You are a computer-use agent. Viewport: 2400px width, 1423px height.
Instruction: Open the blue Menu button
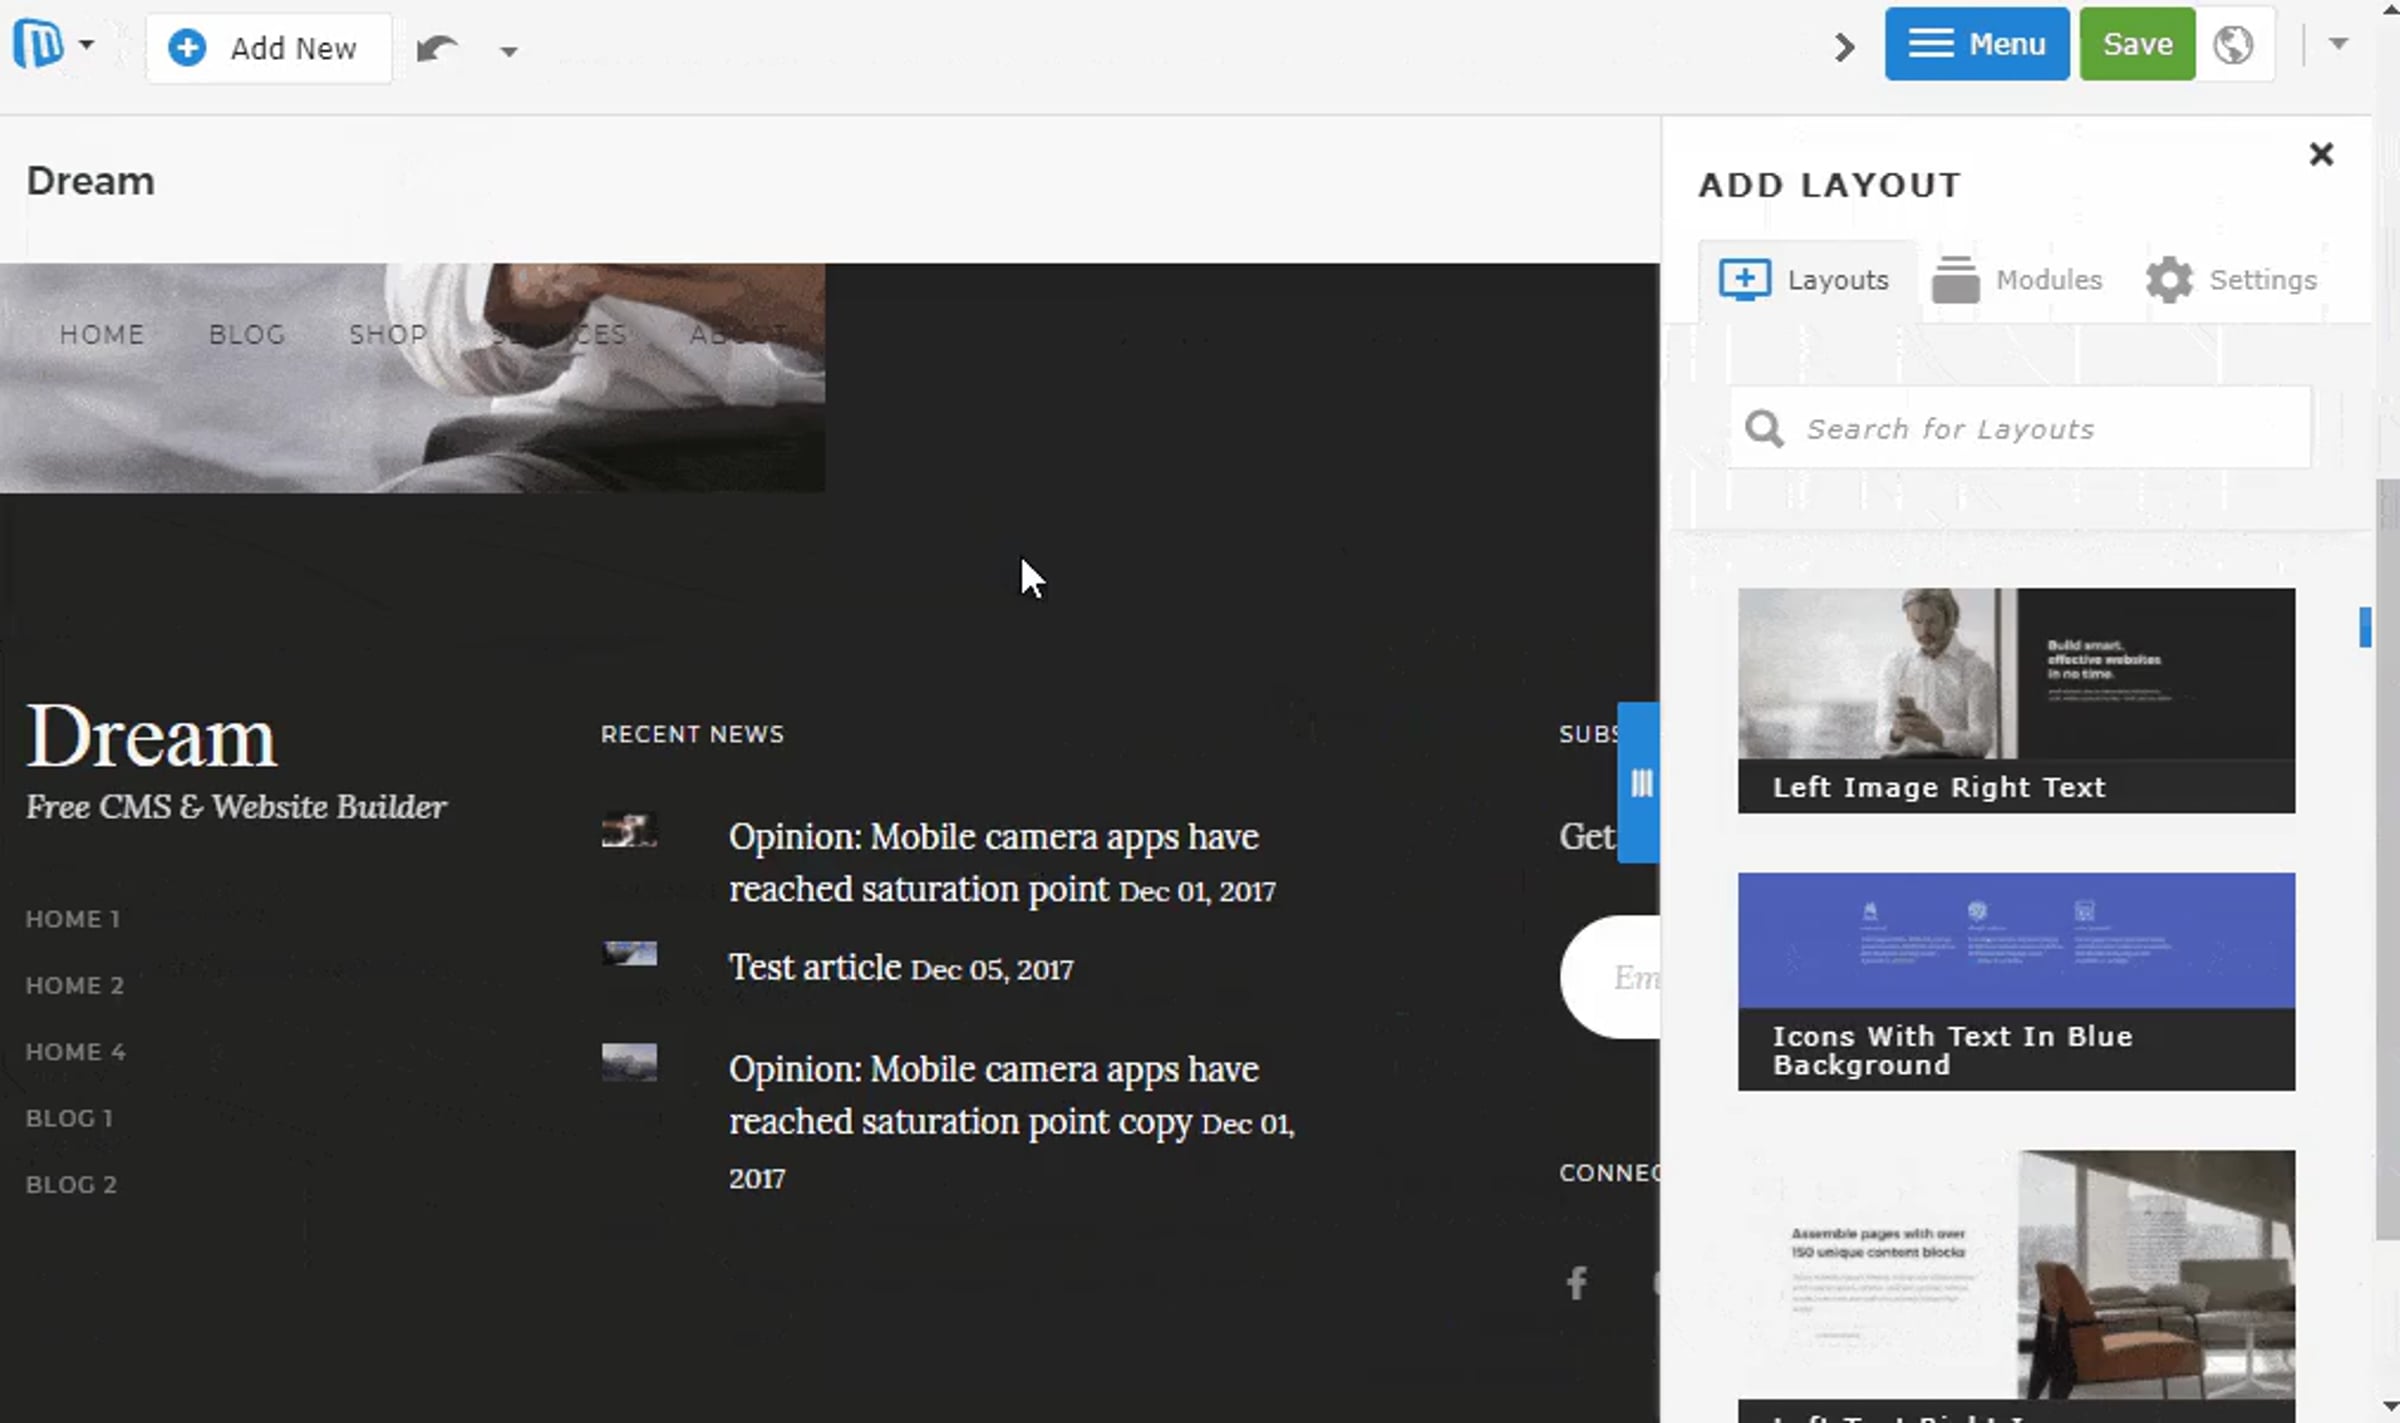[1977, 44]
